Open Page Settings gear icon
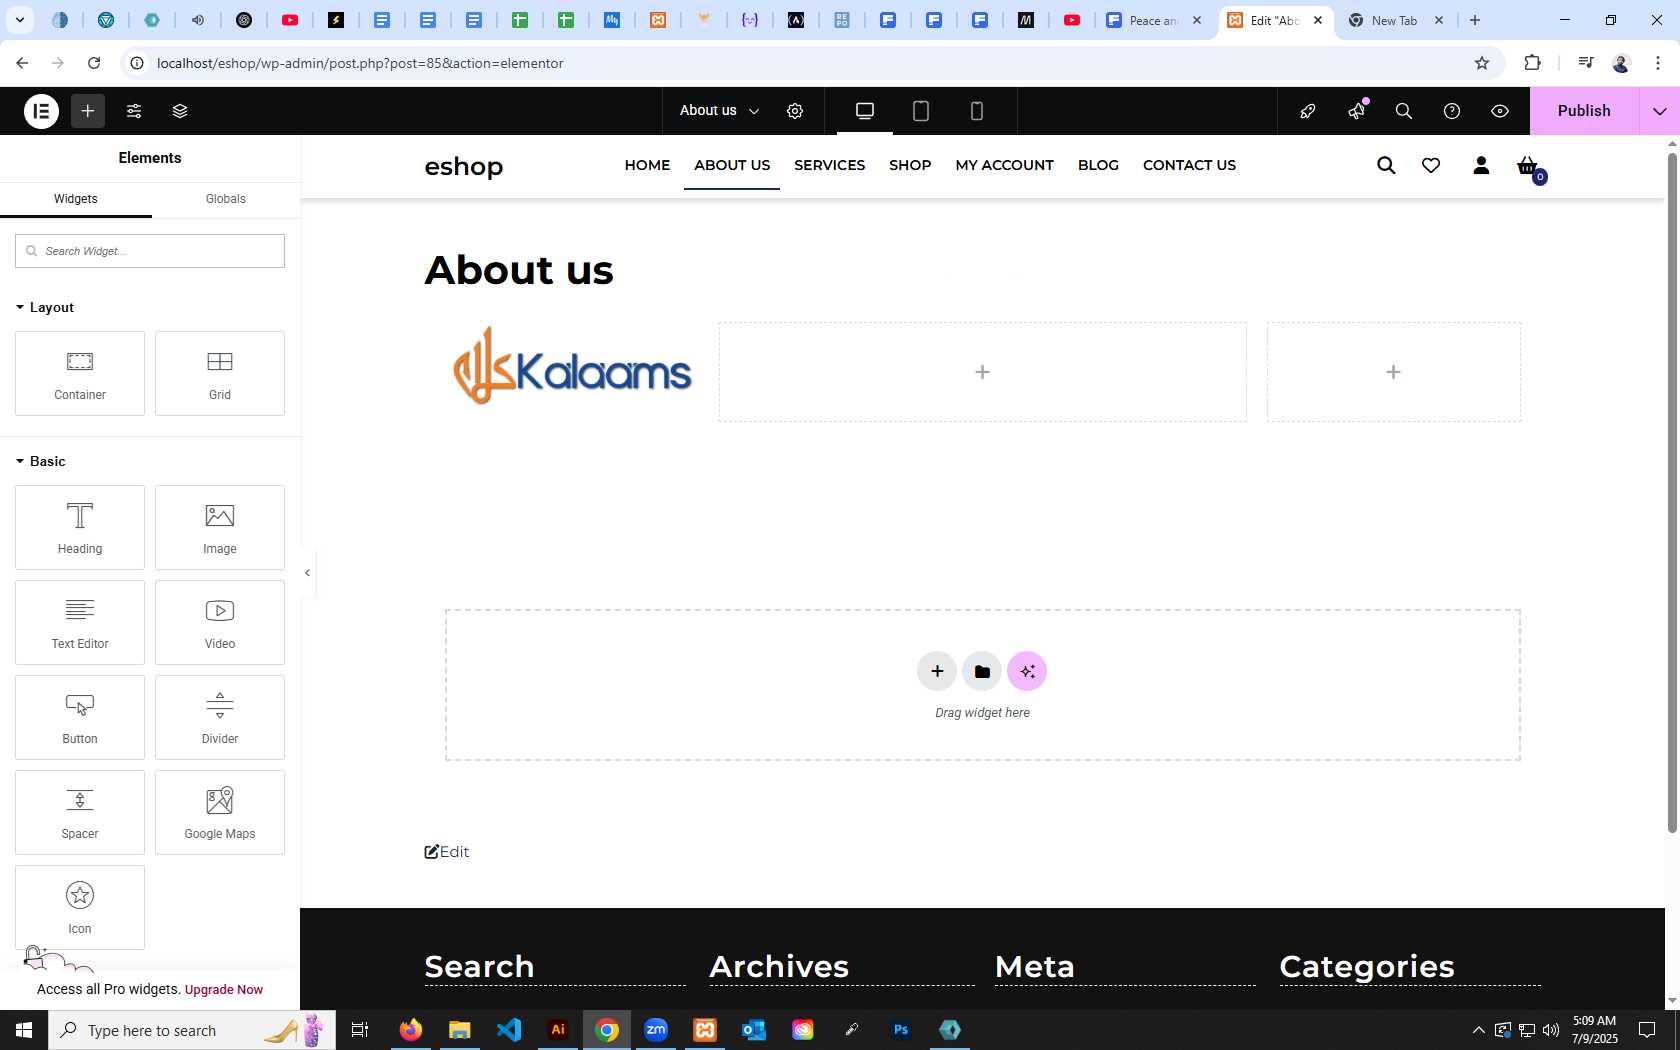 pos(795,111)
